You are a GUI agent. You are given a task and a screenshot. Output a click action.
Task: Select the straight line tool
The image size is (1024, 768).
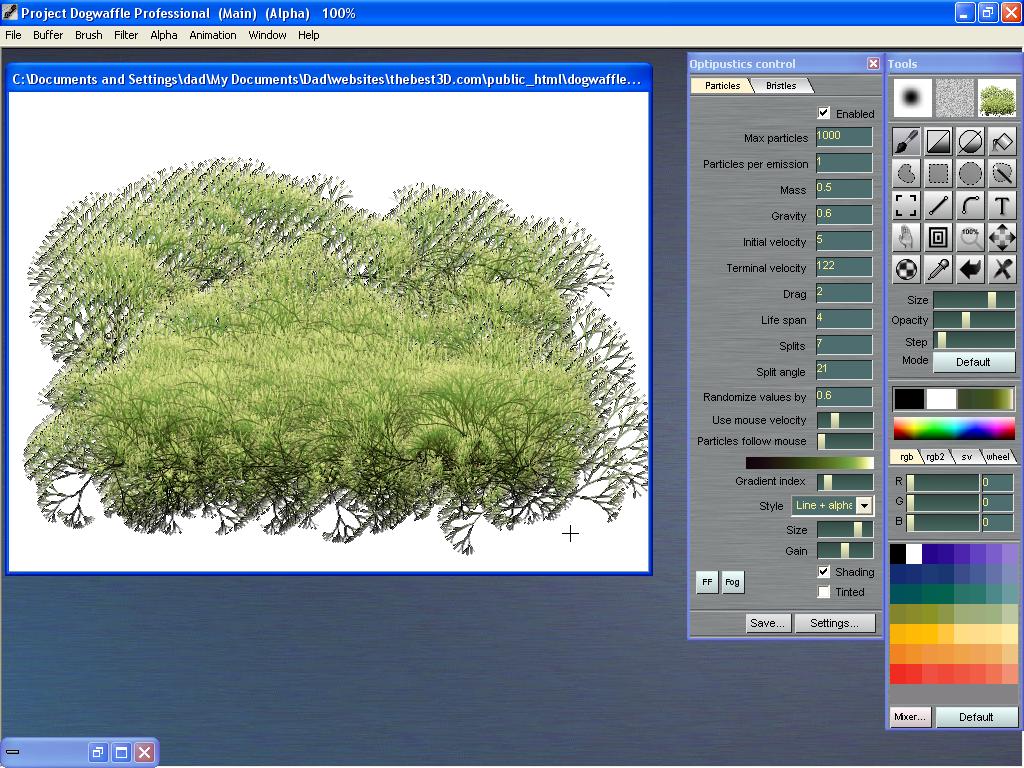pos(938,206)
